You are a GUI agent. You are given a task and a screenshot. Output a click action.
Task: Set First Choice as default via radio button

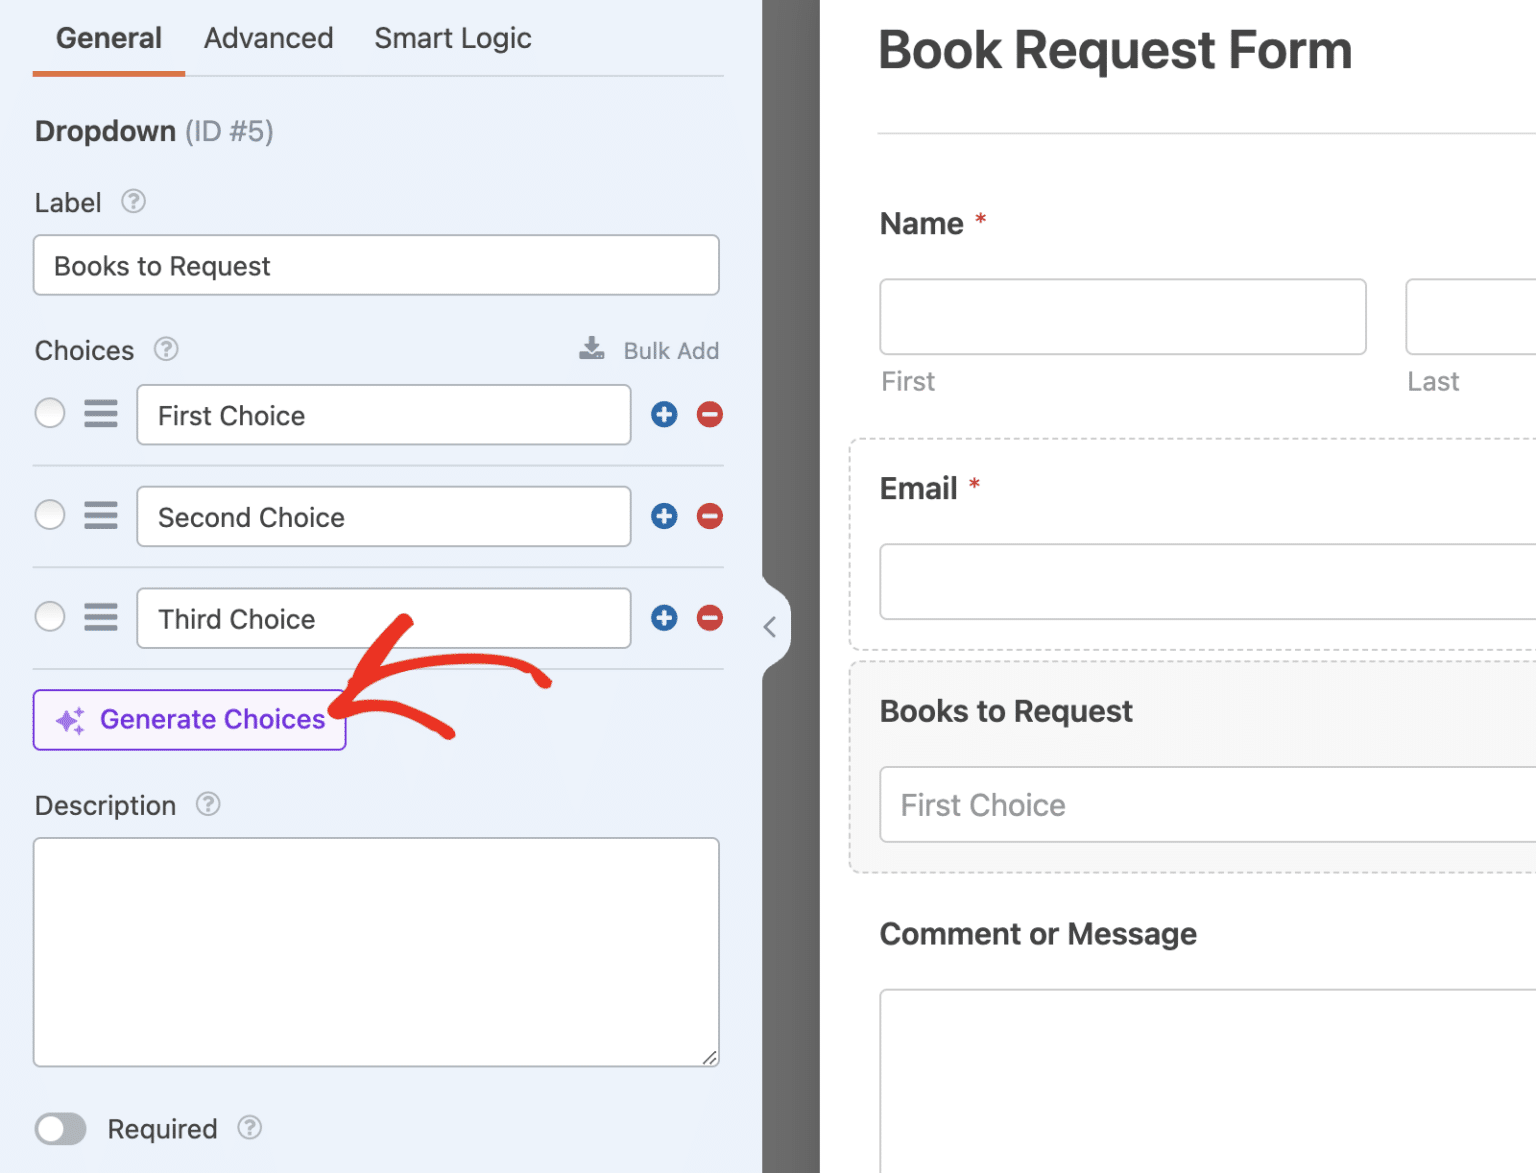coord(49,413)
